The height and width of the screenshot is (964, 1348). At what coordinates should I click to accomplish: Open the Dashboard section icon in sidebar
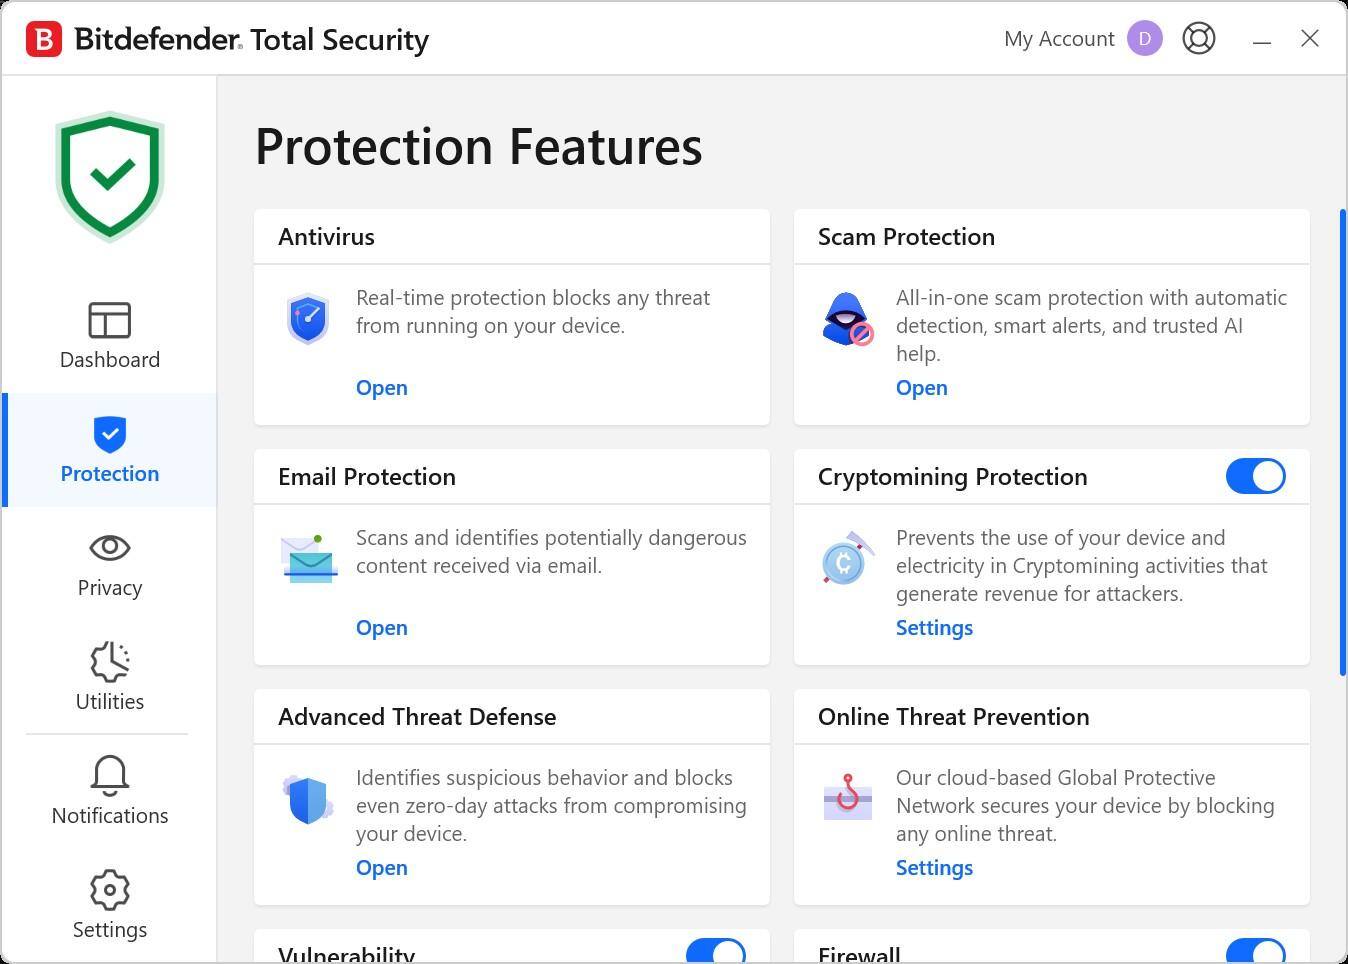coord(109,320)
